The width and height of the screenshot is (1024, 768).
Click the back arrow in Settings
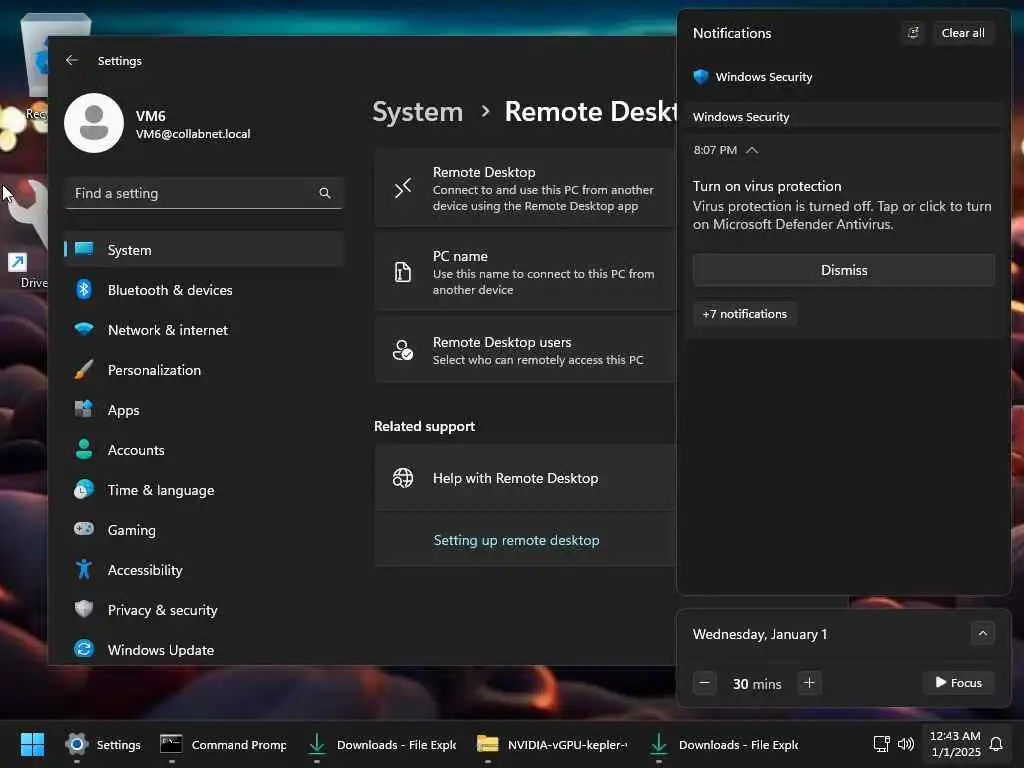[x=72, y=60]
